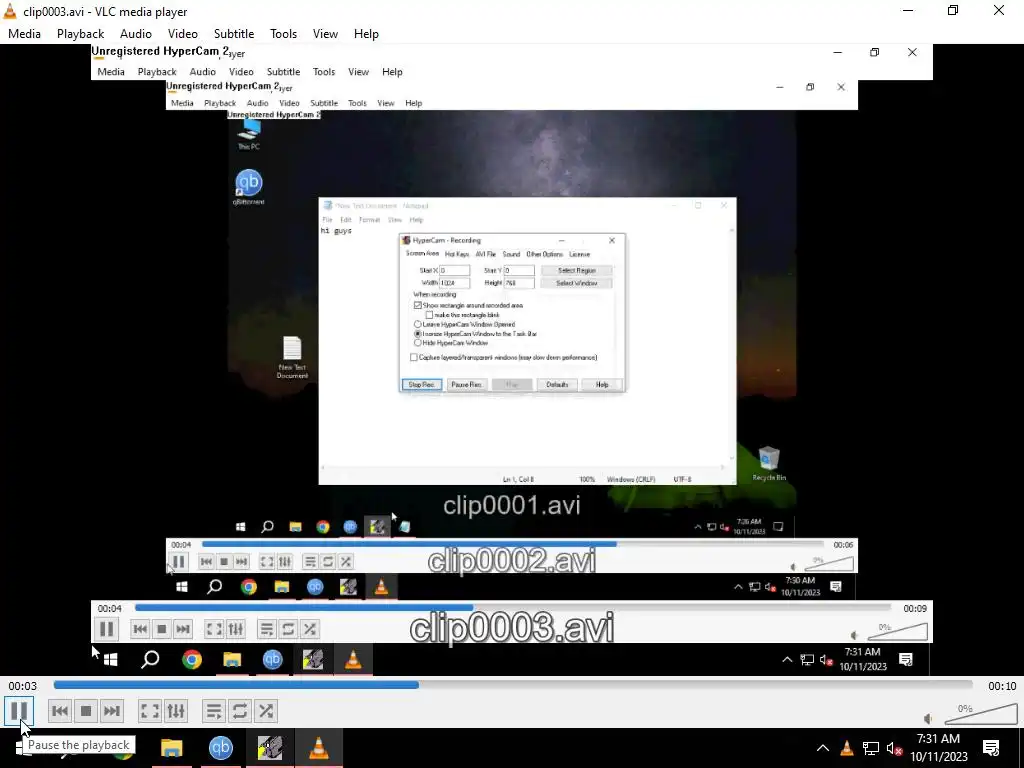Open the Help menu of main VLC window

click(366, 34)
